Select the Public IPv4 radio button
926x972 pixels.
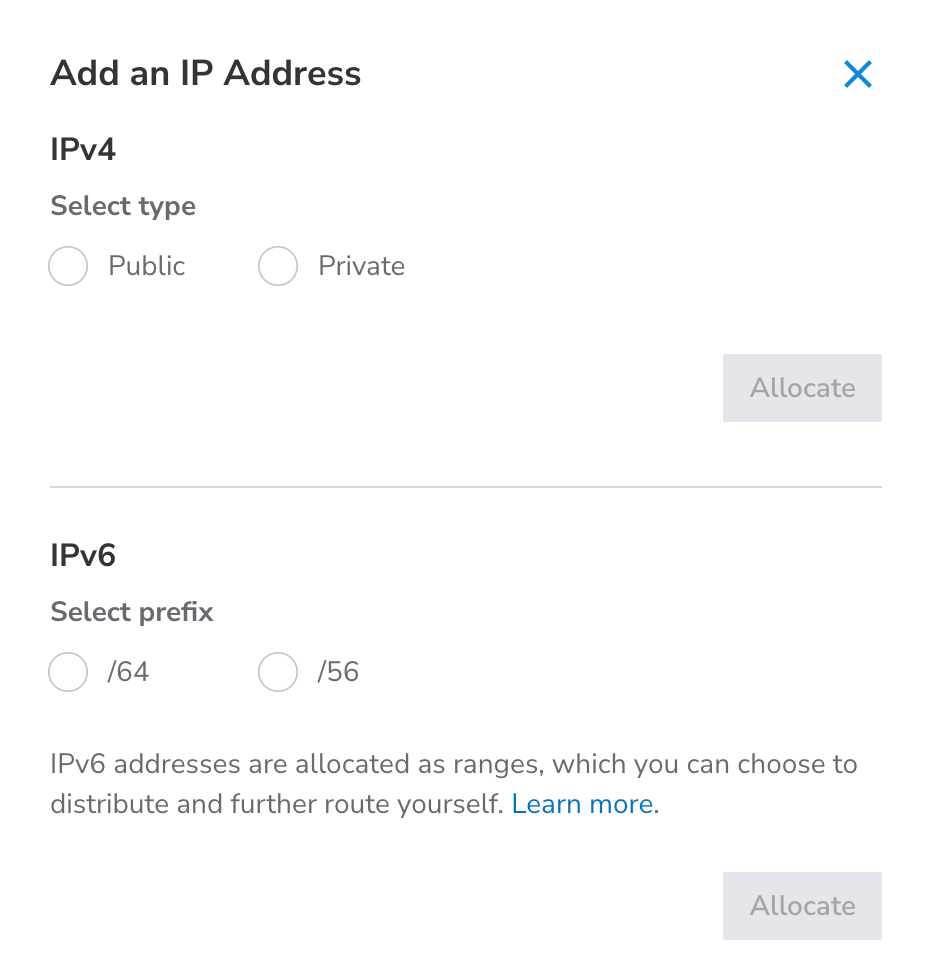coord(68,267)
